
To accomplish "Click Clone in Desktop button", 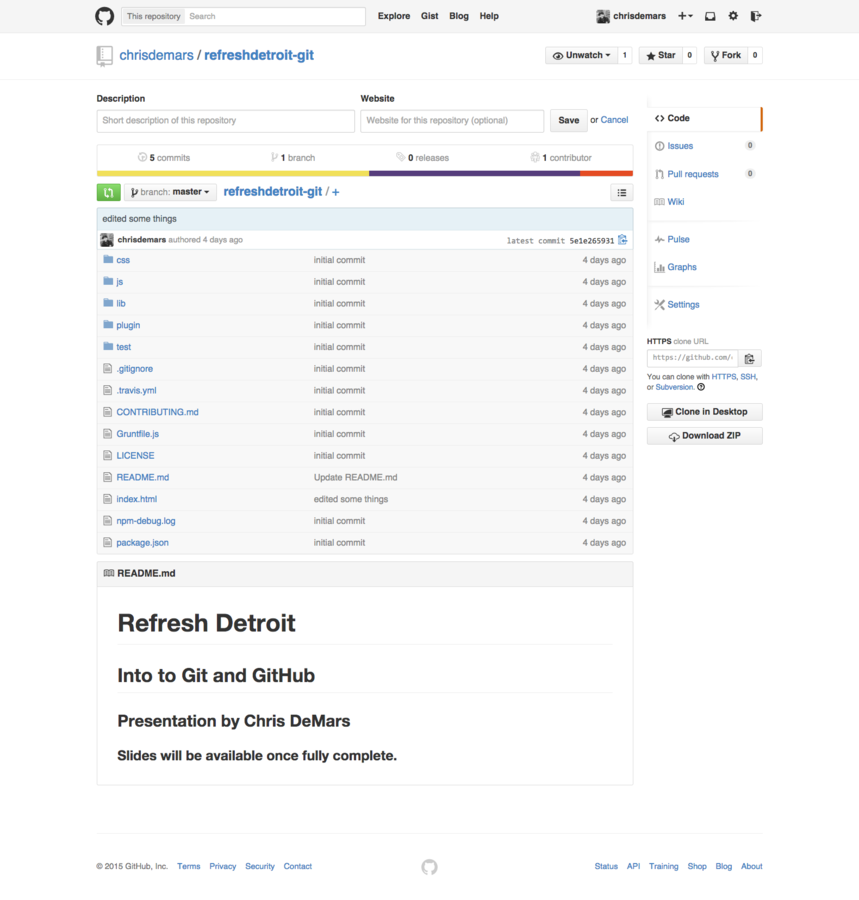I will pos(705,412).
